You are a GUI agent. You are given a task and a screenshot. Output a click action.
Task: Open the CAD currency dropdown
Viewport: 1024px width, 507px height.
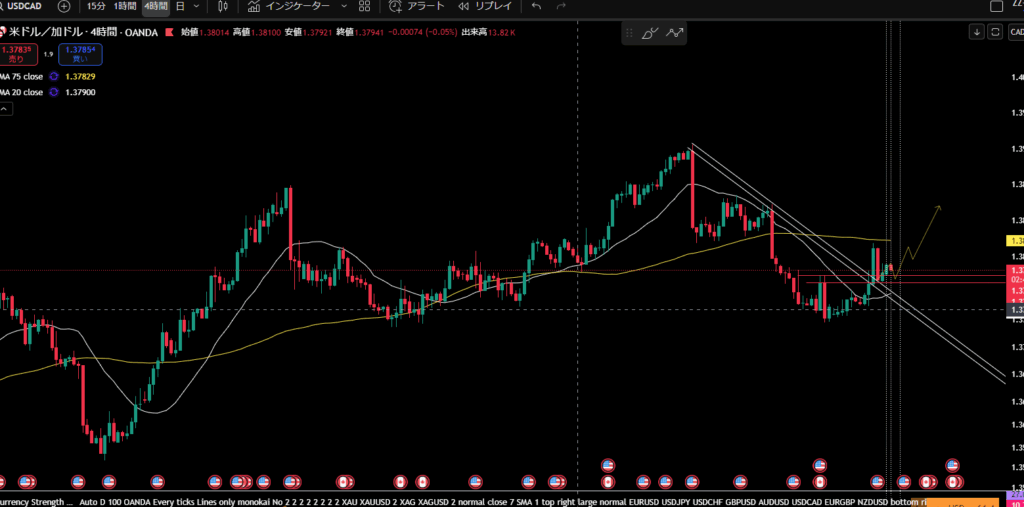[1014, 32]
